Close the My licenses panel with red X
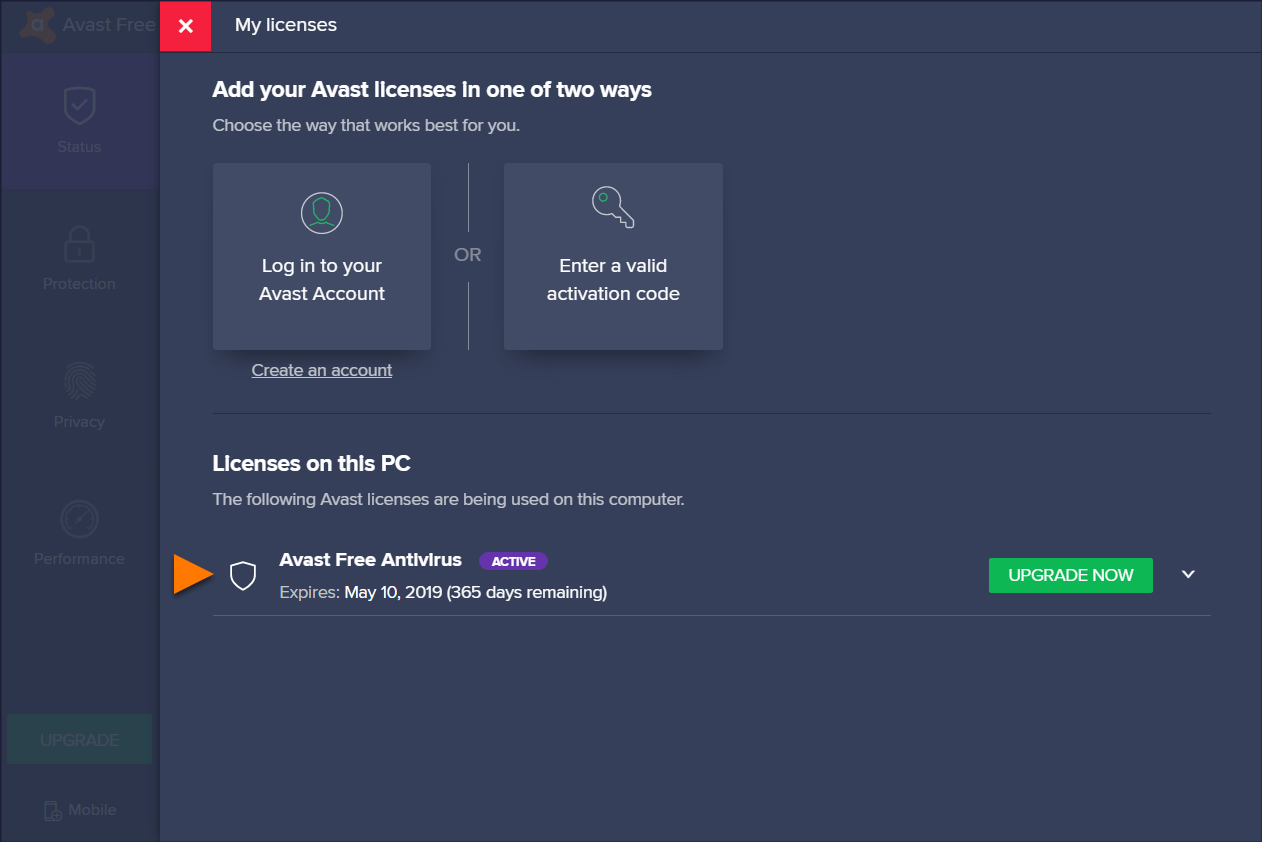This screenshot has width=1262, height=842. tap(186, 26)
